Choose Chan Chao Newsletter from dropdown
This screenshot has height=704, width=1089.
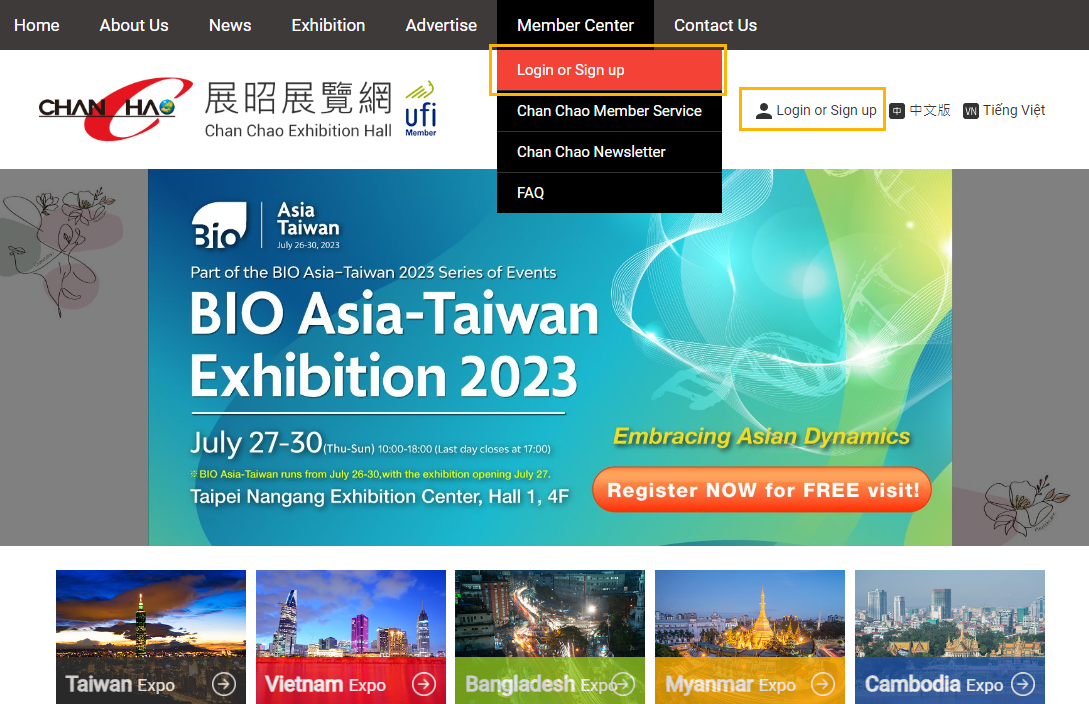pos(591,152)
